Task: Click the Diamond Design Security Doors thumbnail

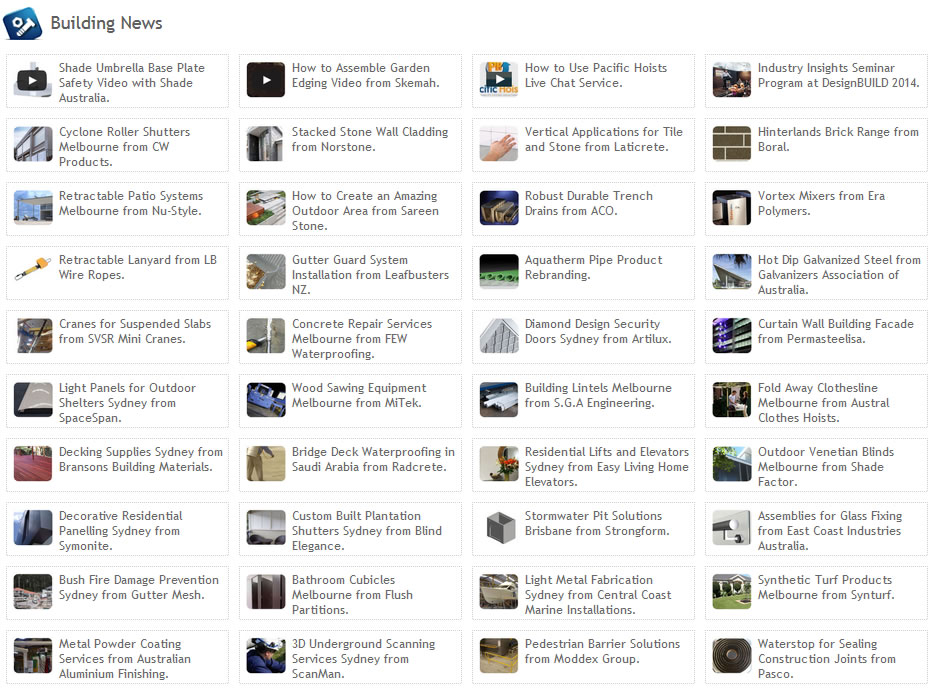Action: tap(499, 335)
